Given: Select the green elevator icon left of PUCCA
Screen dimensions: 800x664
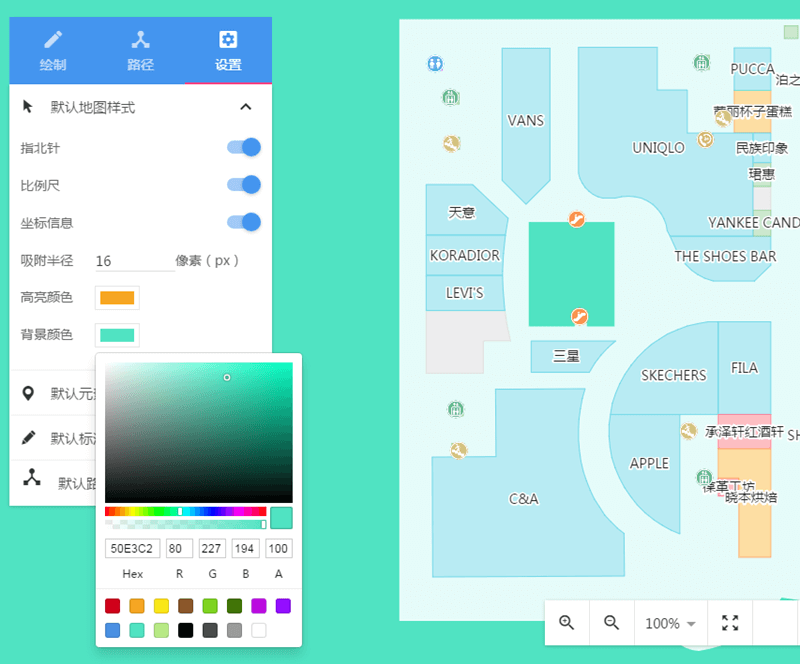Looking at the screenshot, I should pos(702,63).
